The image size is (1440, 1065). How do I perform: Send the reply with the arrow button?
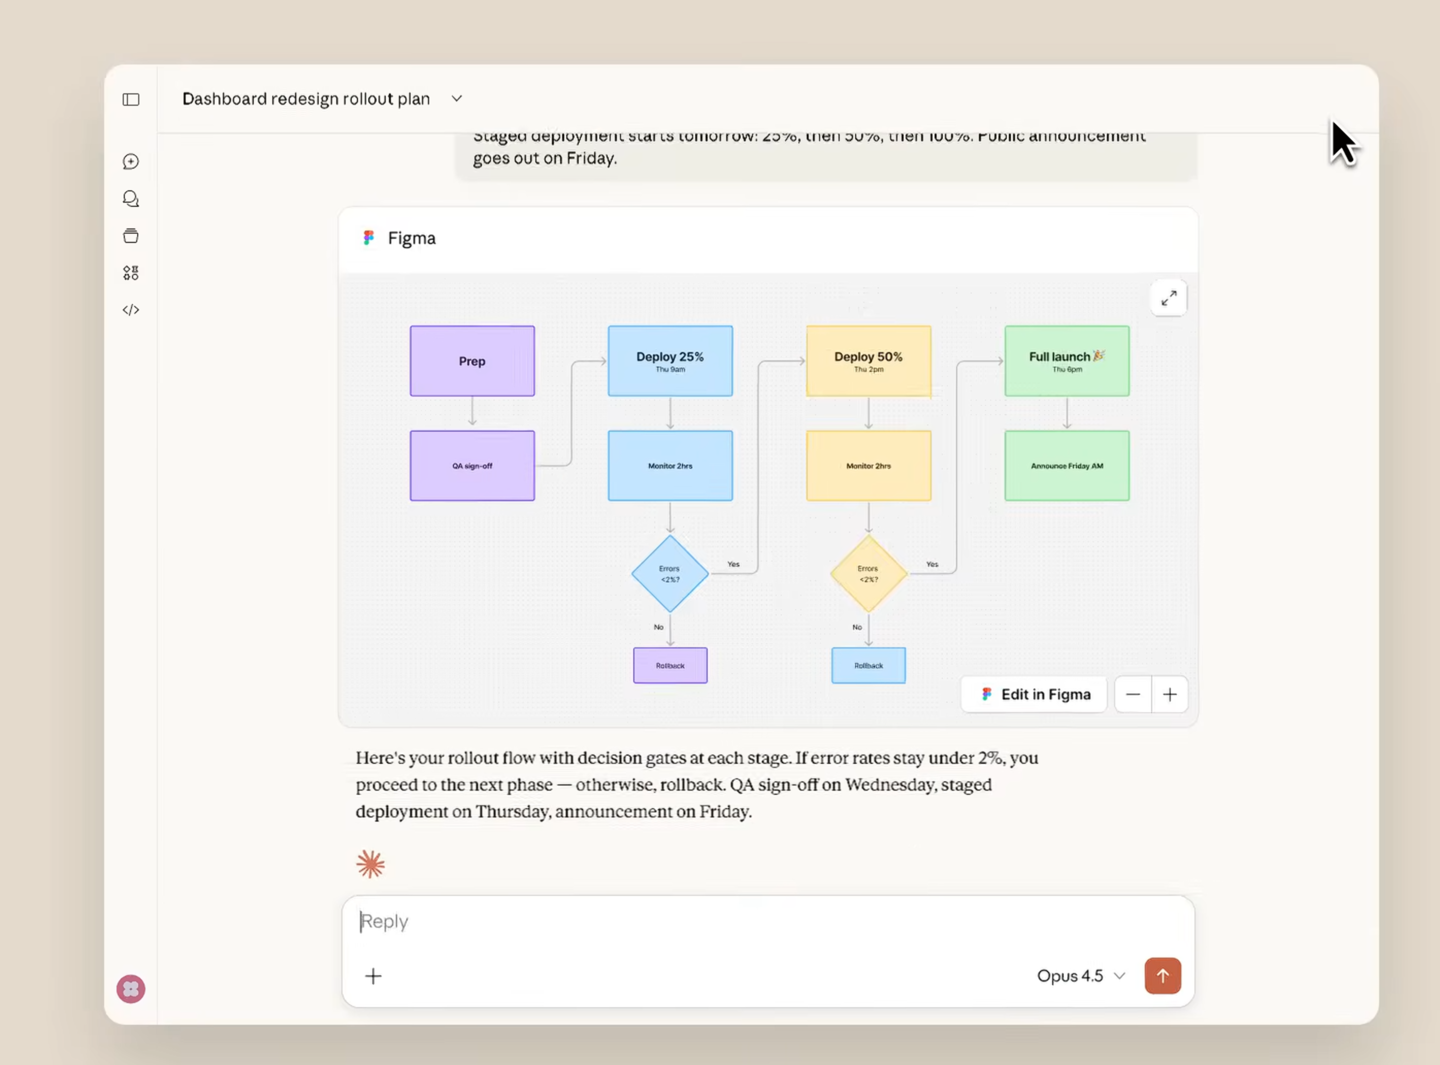1162,976
